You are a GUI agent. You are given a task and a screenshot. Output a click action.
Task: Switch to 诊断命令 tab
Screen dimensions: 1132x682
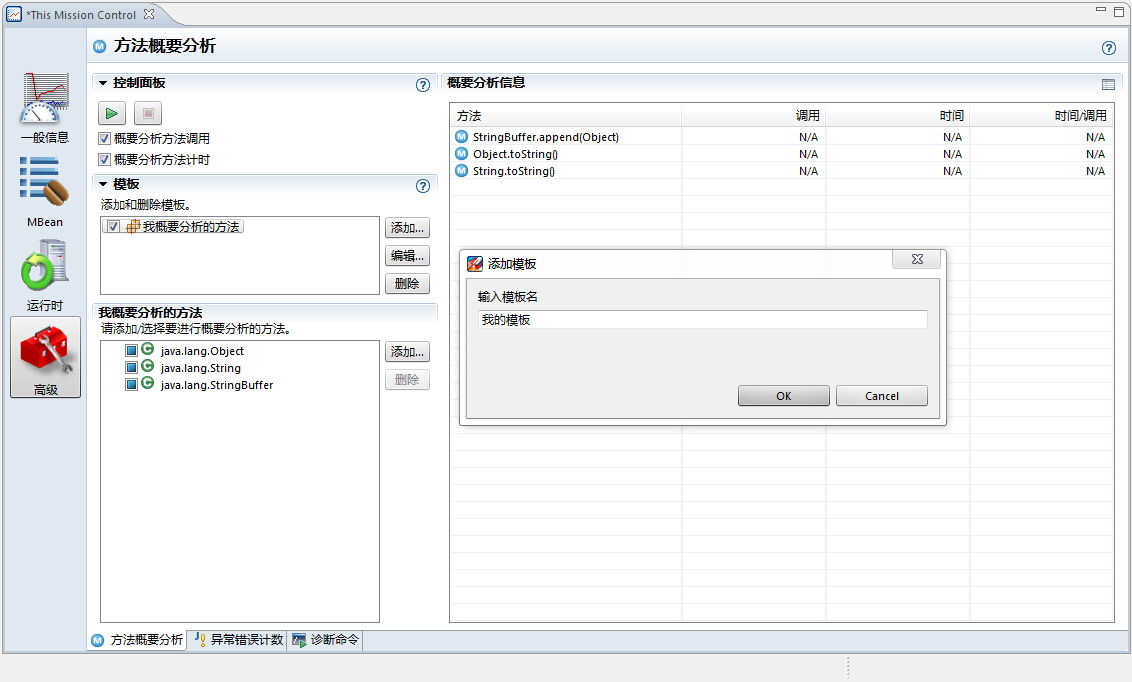click(326, 640)
